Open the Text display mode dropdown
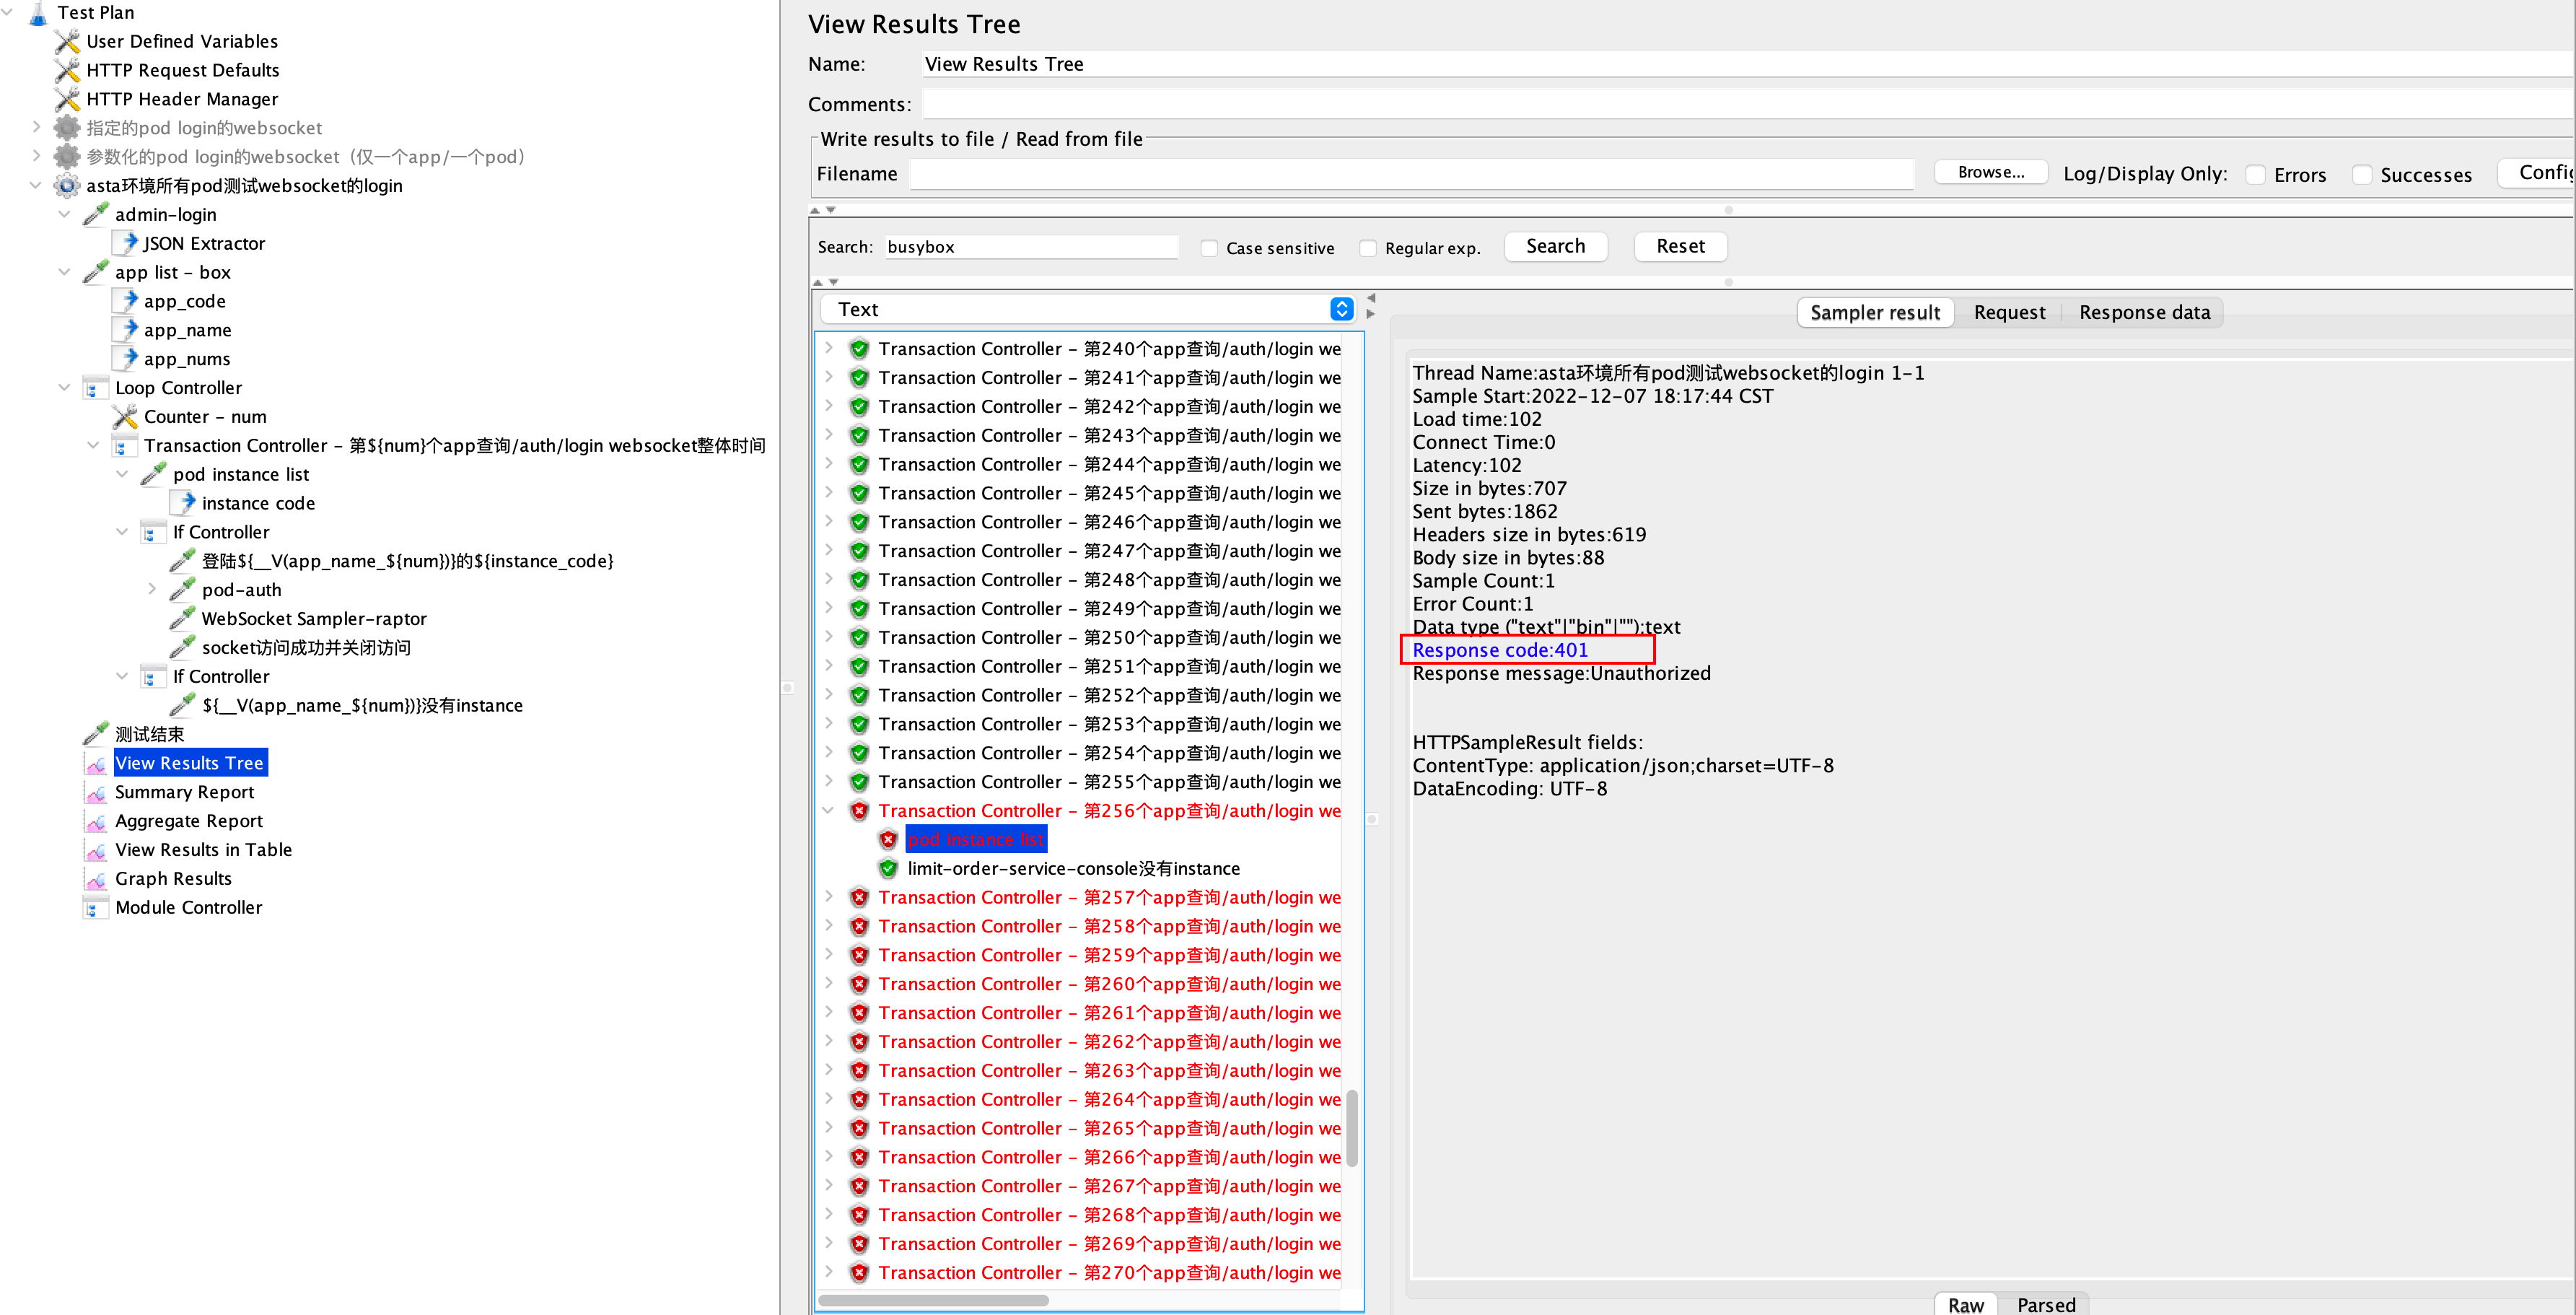 [1341, 309]
